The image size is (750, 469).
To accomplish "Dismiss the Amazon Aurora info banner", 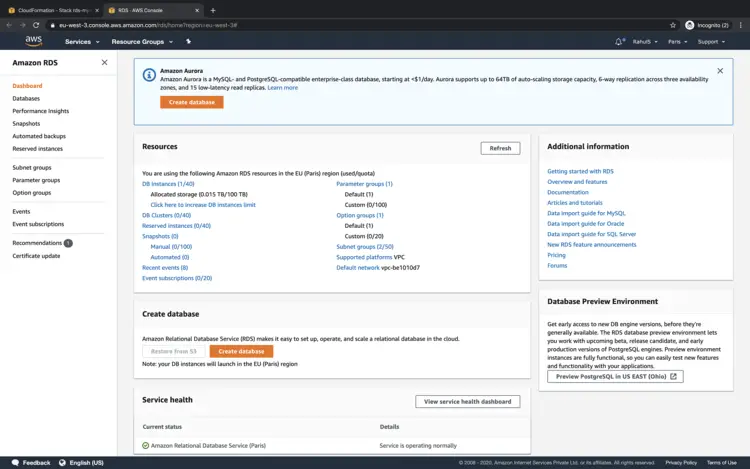I will click(720, 71).
